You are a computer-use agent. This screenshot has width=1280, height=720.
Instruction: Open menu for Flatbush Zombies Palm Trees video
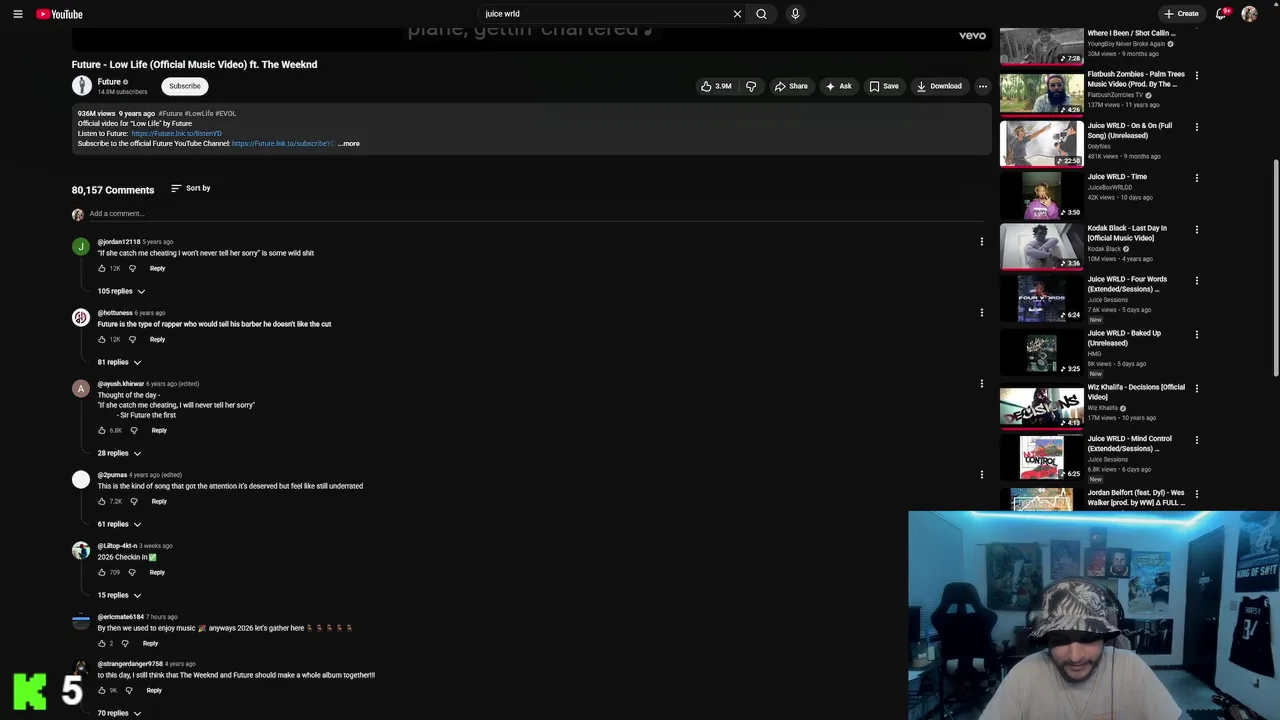coord(1196,76)
